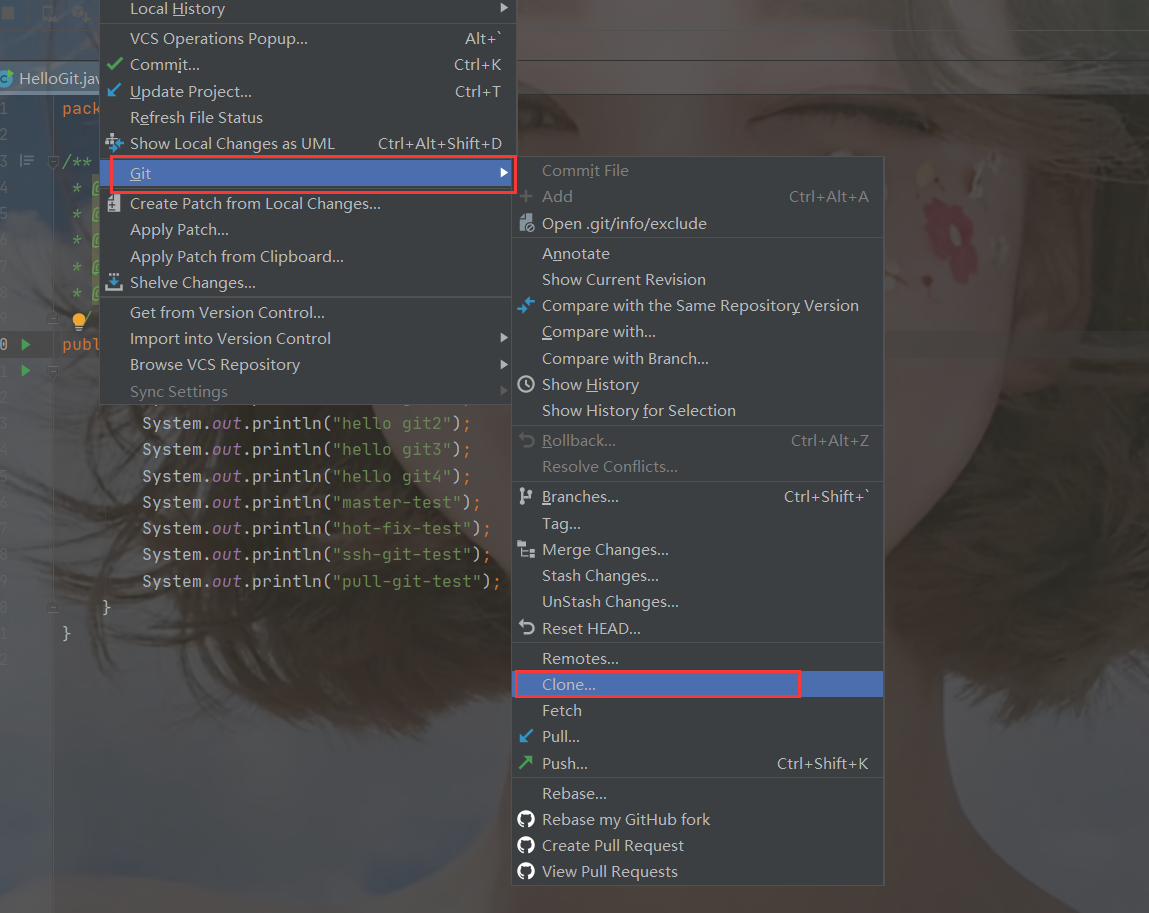The width and height of the screenshot is (1149, 913).
Task: Click the "ssh-git-test" println line
Action: [317, 555]
